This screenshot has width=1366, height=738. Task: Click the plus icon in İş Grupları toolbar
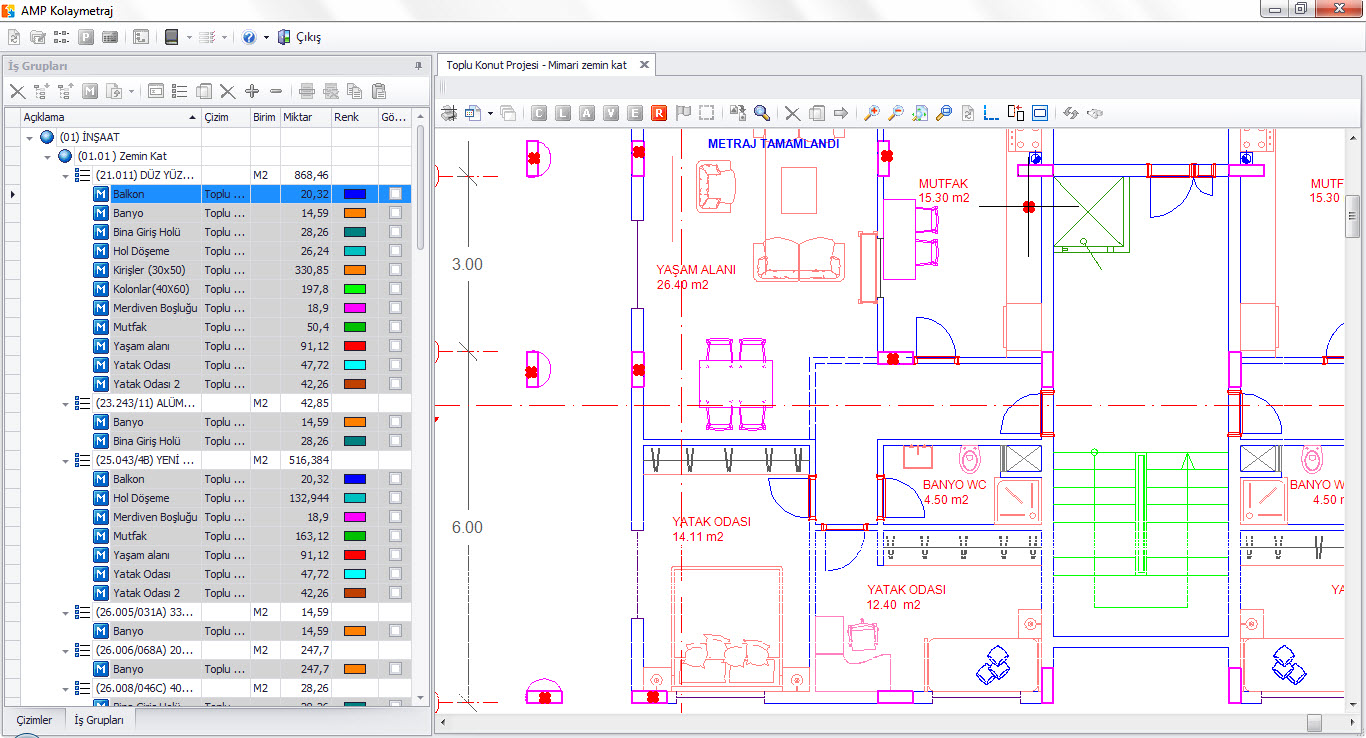[252, 91]
